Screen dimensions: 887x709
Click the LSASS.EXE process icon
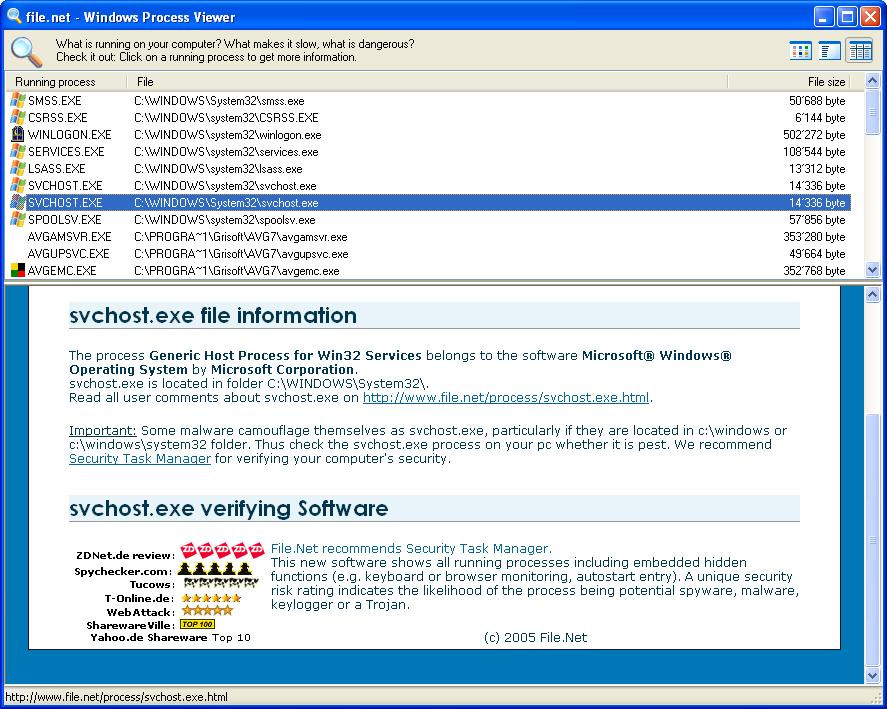18,169
